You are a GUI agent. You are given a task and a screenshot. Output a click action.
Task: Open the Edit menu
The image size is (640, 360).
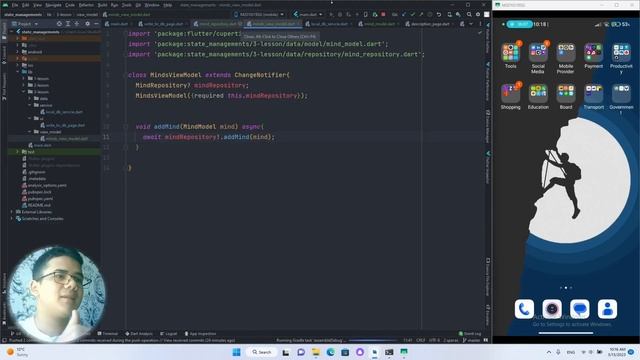click(x=26, y=5)
